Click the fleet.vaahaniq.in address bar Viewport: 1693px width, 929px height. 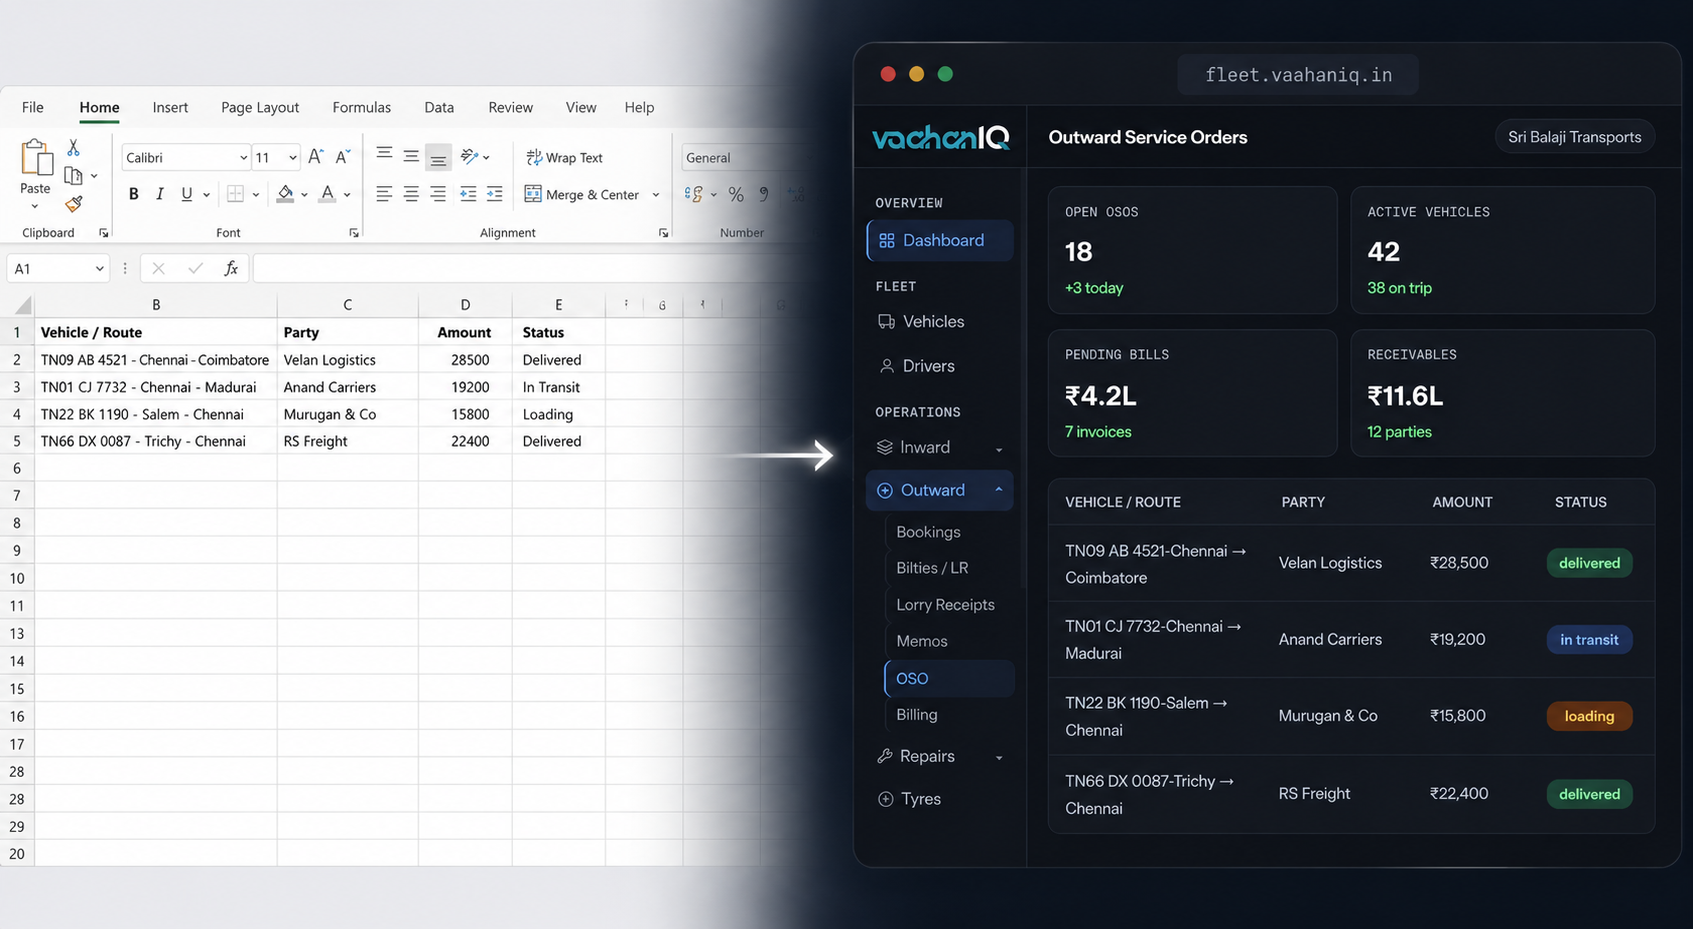1298,75
